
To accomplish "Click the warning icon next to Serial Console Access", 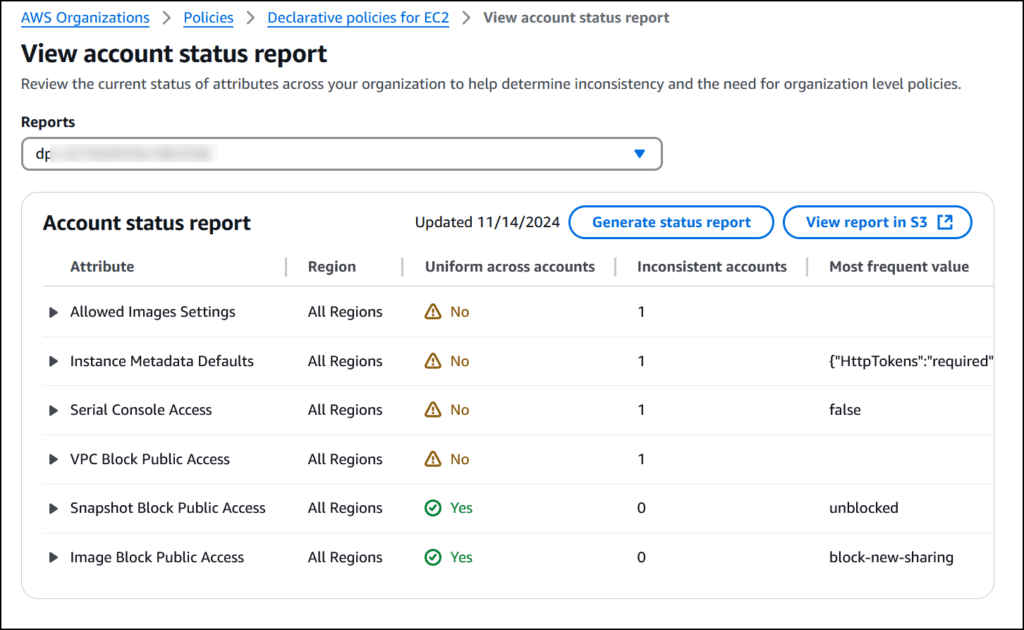I will pyautogui.click(x=433, y=409).
